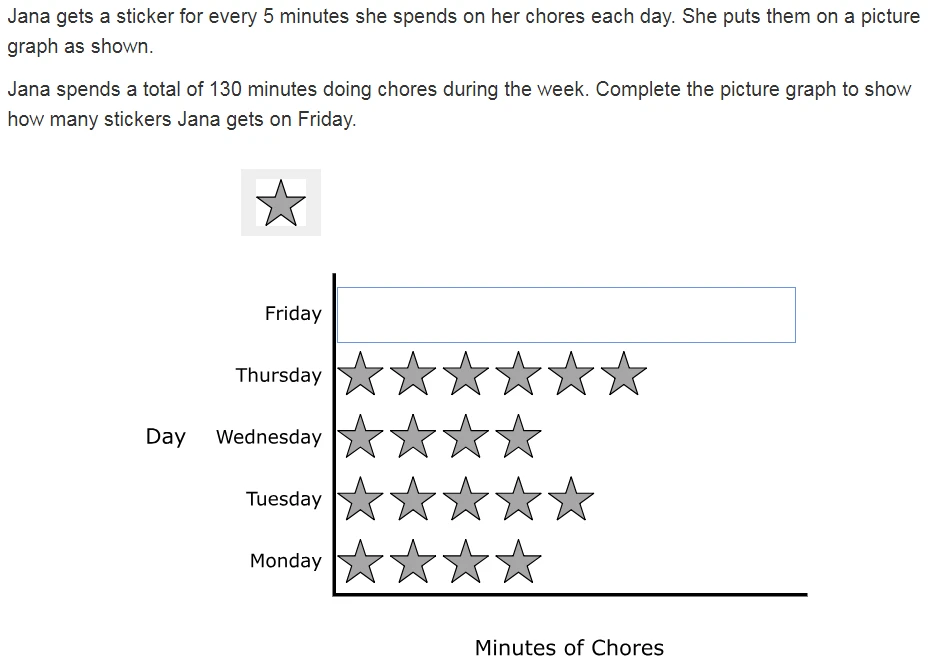The image size is (935, 662).
Task: Click the Thursday row label
Action: [278, 375]
